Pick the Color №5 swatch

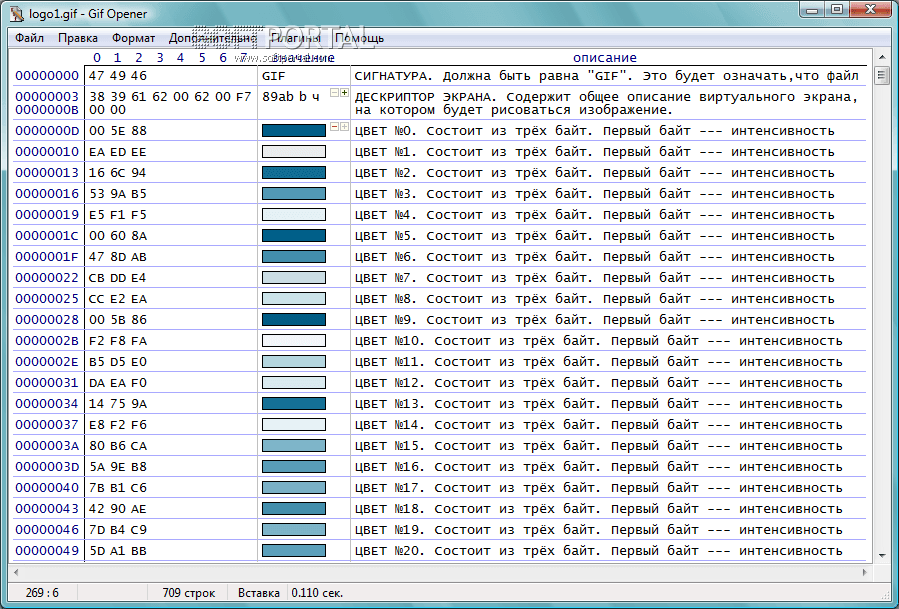tap(293, 236)
